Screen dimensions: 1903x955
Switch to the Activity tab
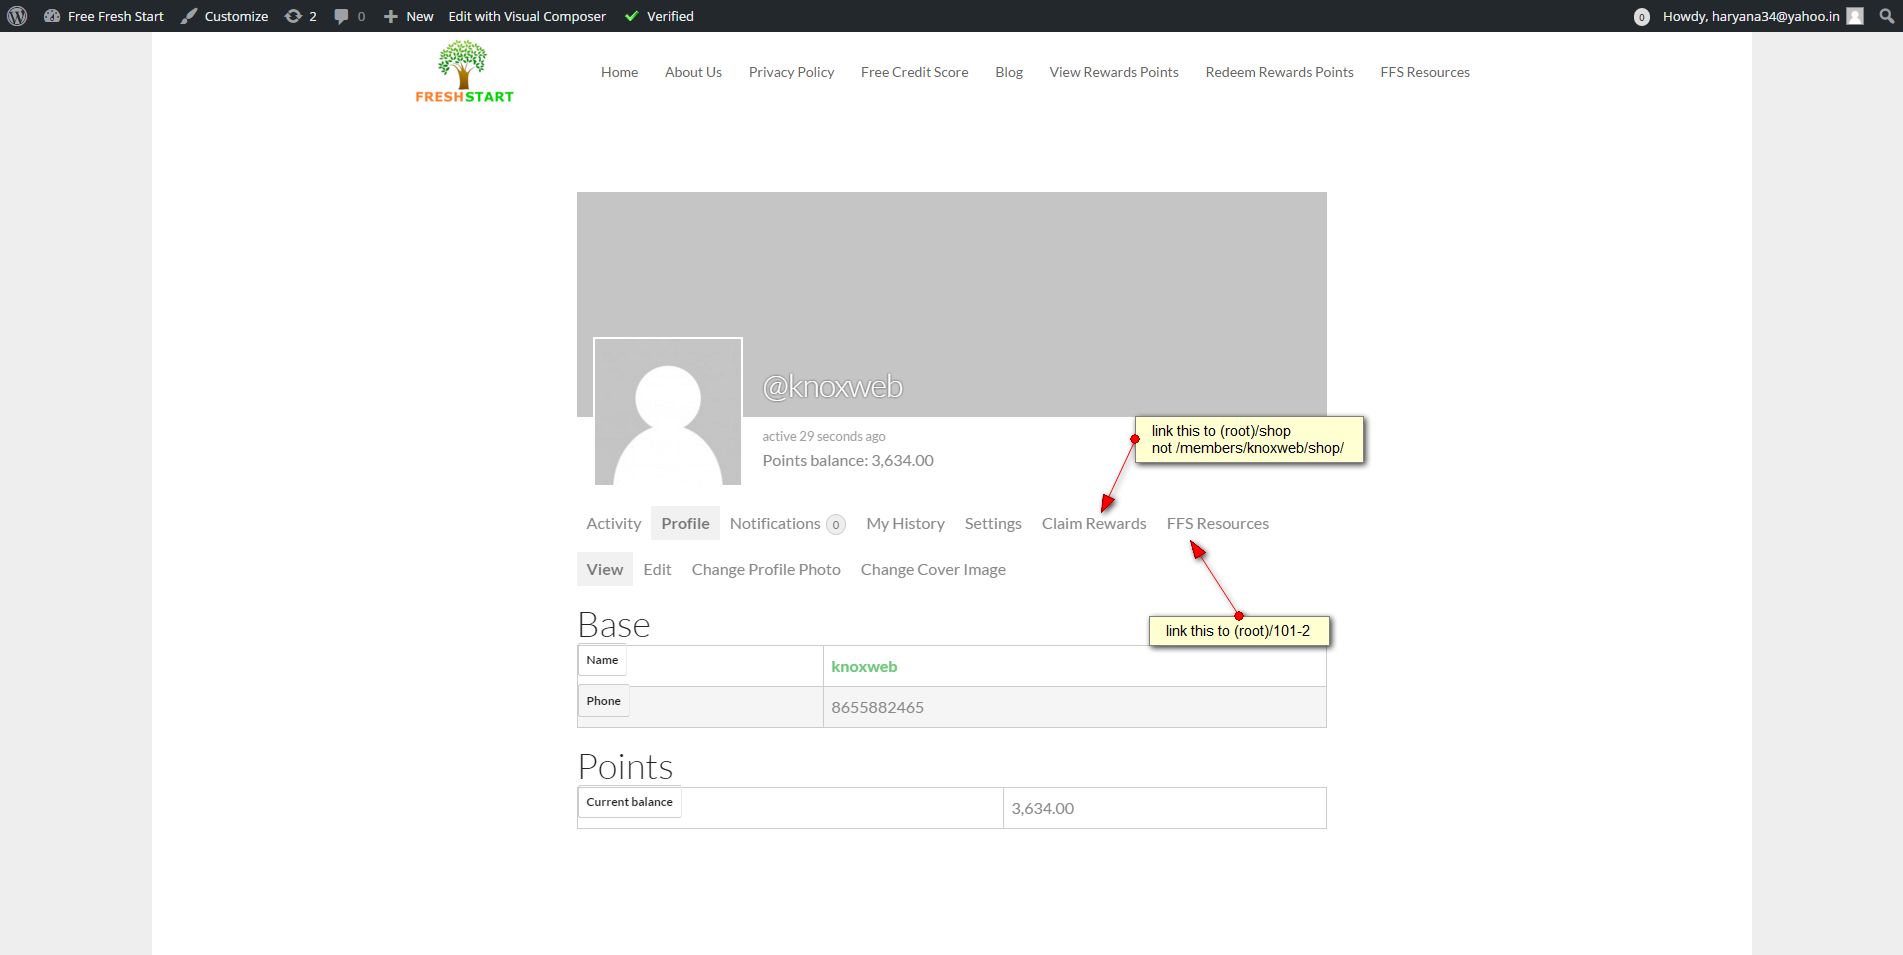[x=613, y=523]
